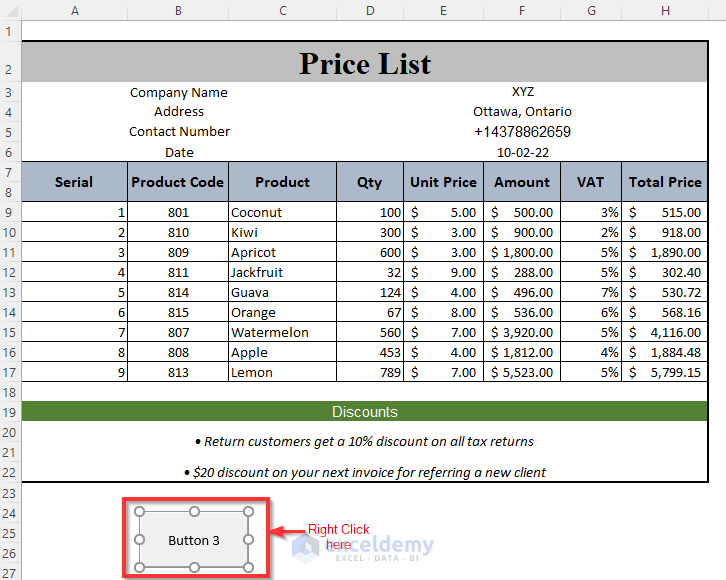Click the Date label cell
The width and height of the screenshot is (726, 580).
(x=179, y=152)
